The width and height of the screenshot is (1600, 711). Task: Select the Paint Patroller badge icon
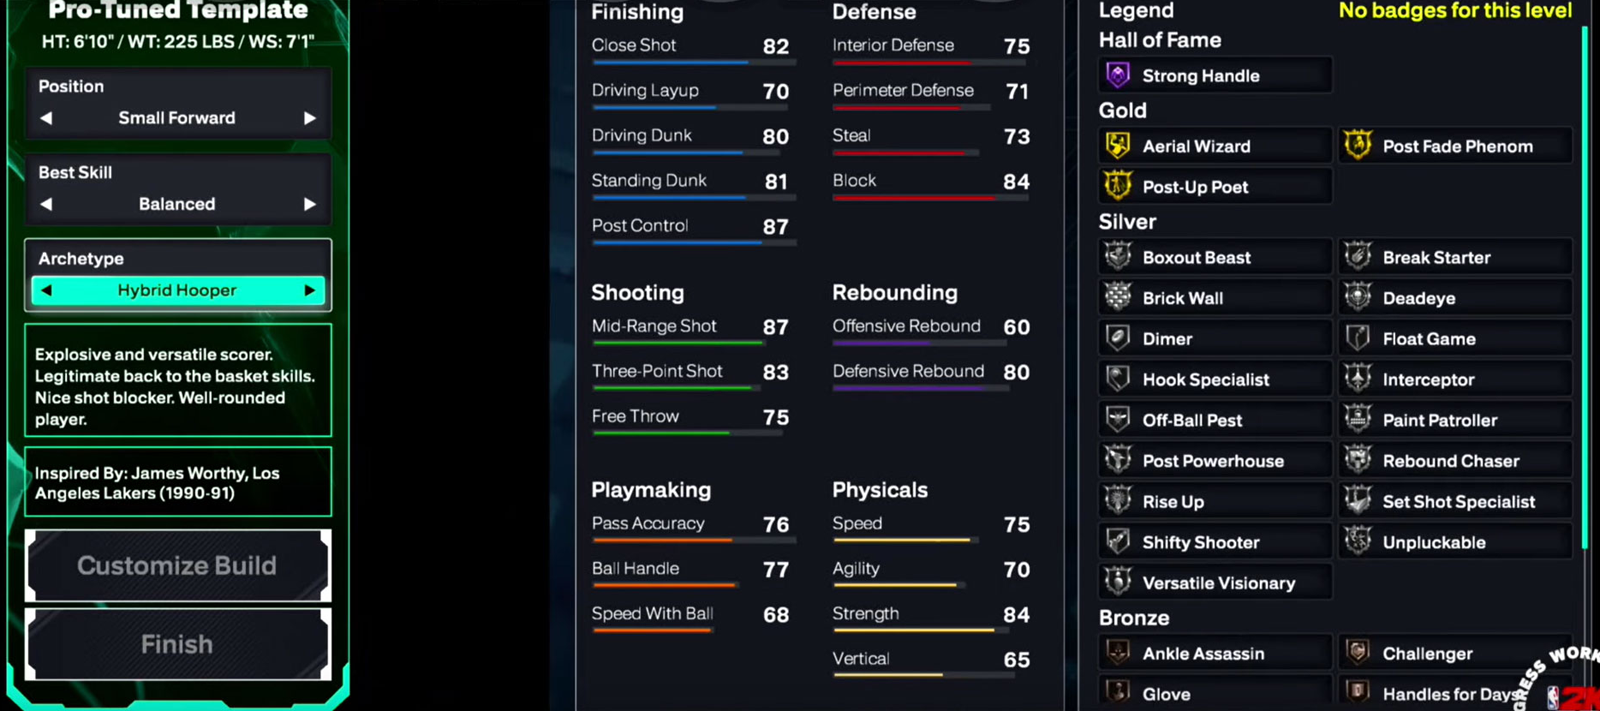click(x=1358, y=420)
